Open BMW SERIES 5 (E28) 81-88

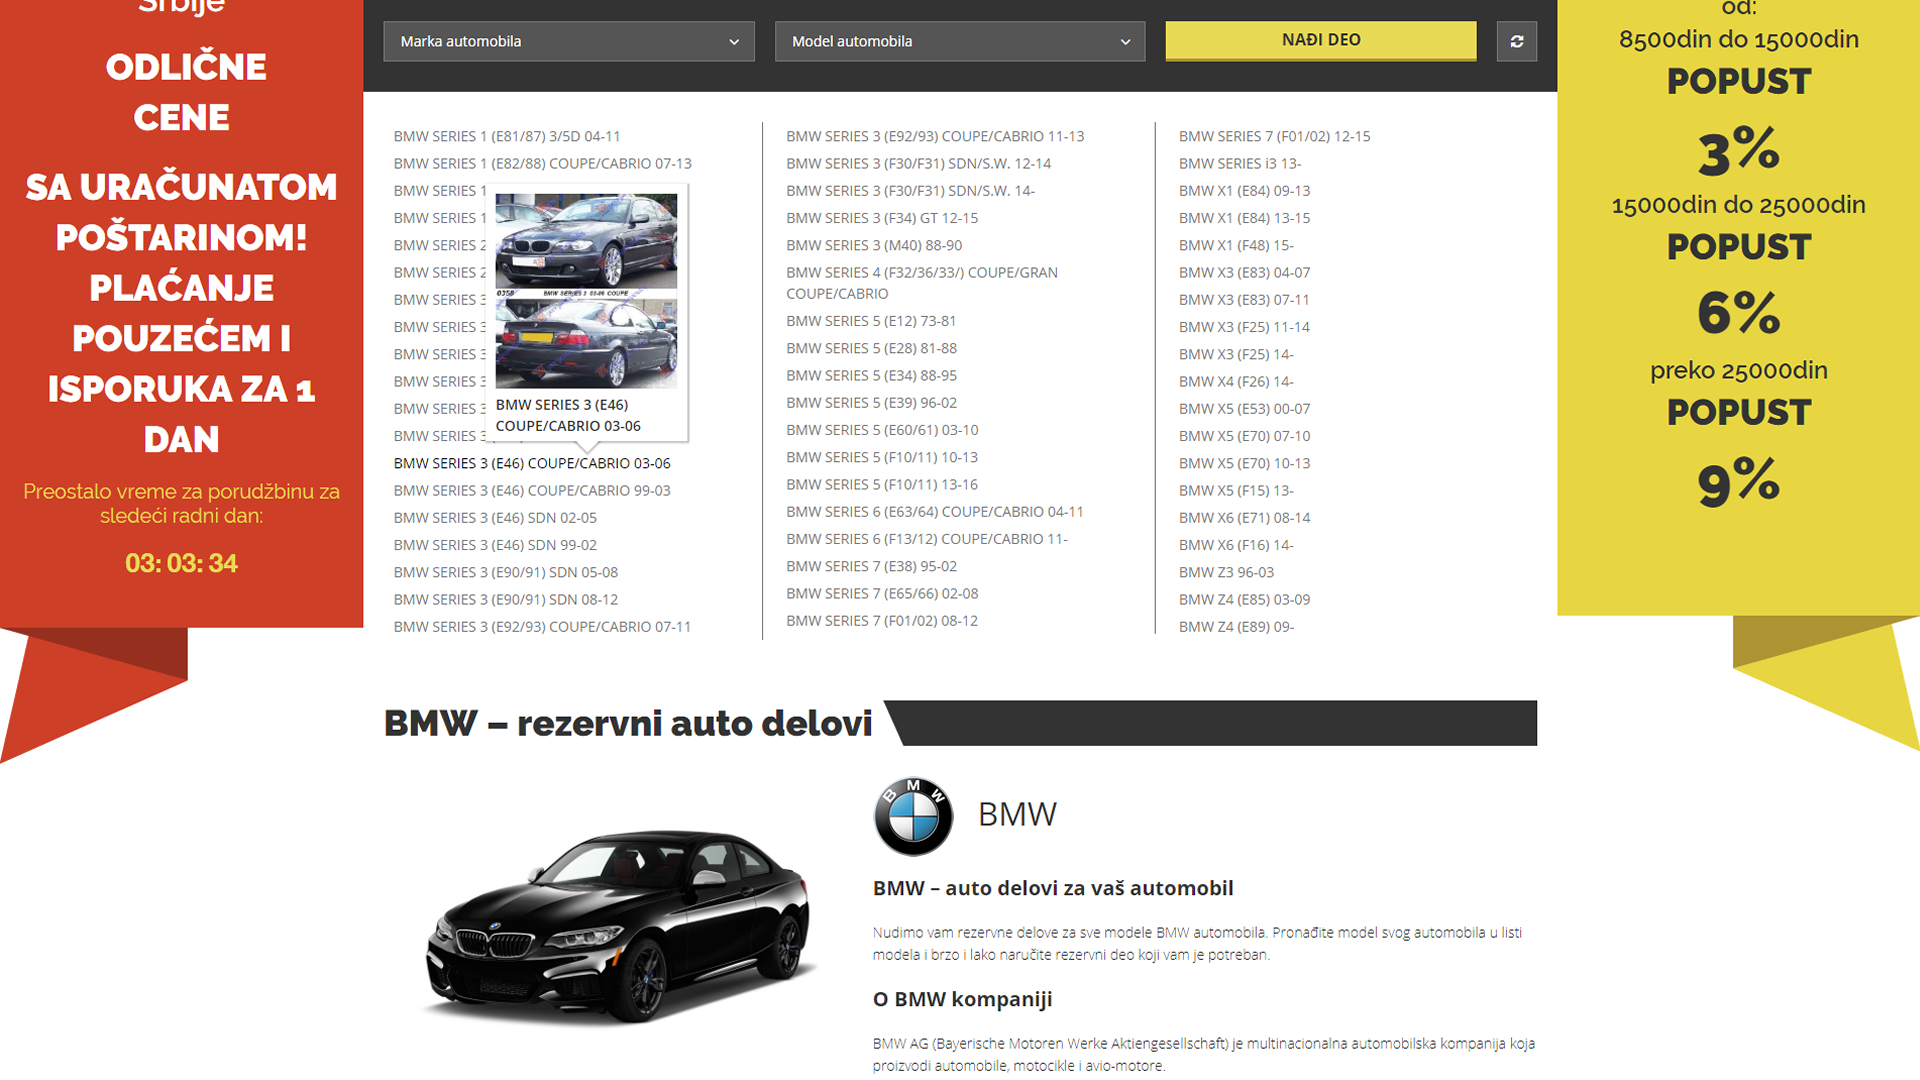pyautogui.click(x=871, y=348)
